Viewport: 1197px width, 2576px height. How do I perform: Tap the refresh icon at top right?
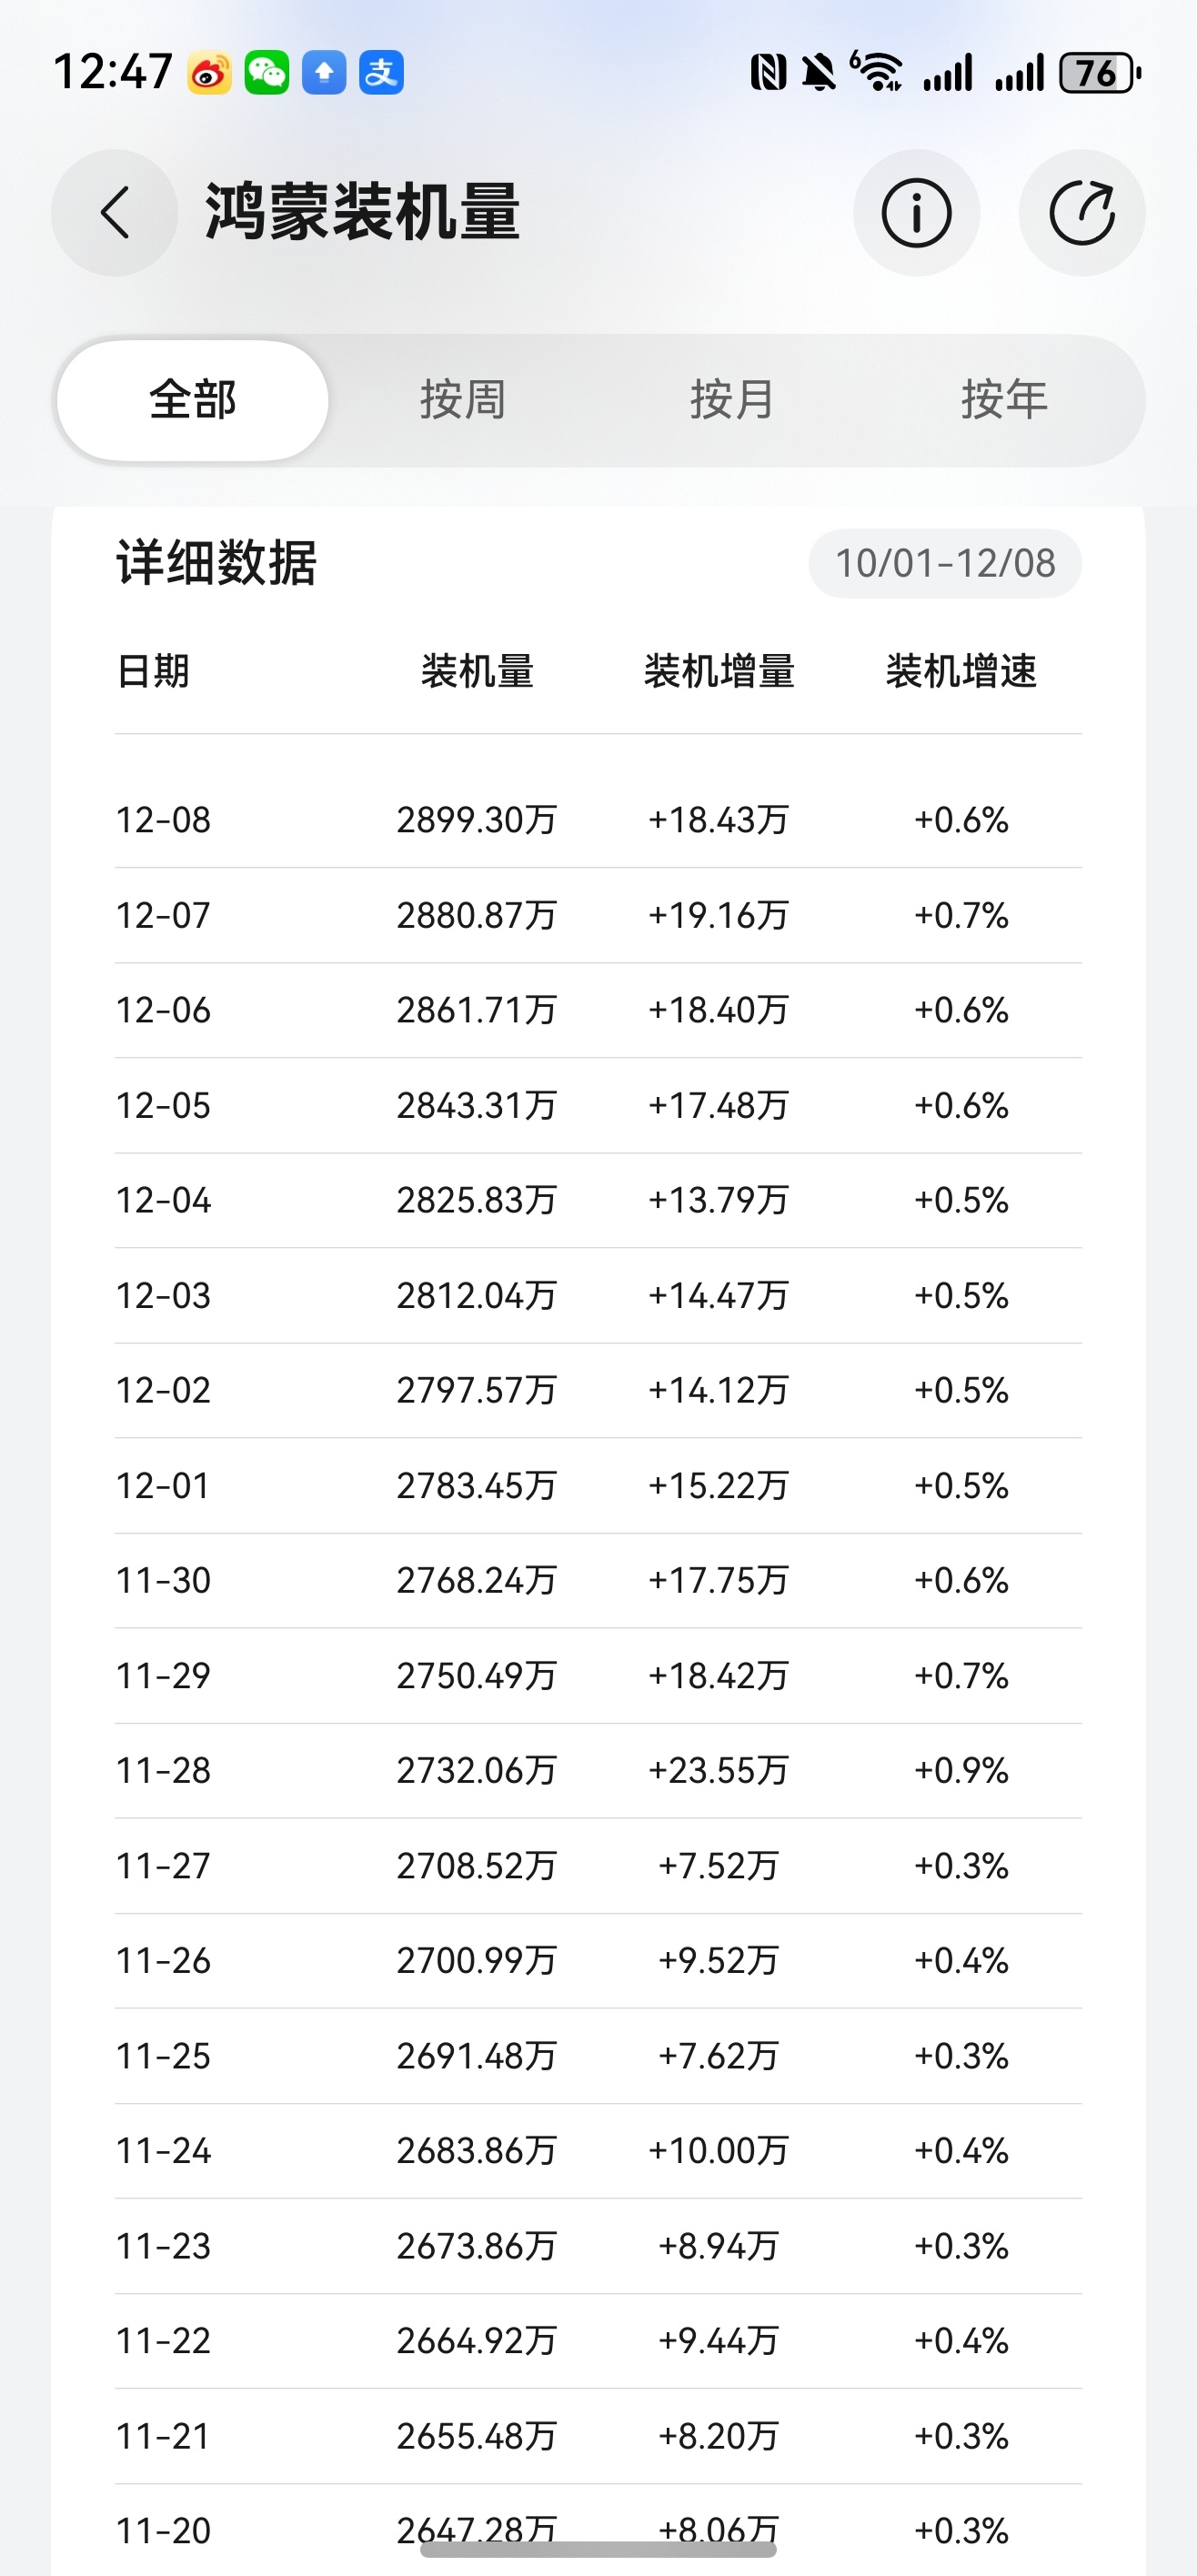(x=1084, y=213)
